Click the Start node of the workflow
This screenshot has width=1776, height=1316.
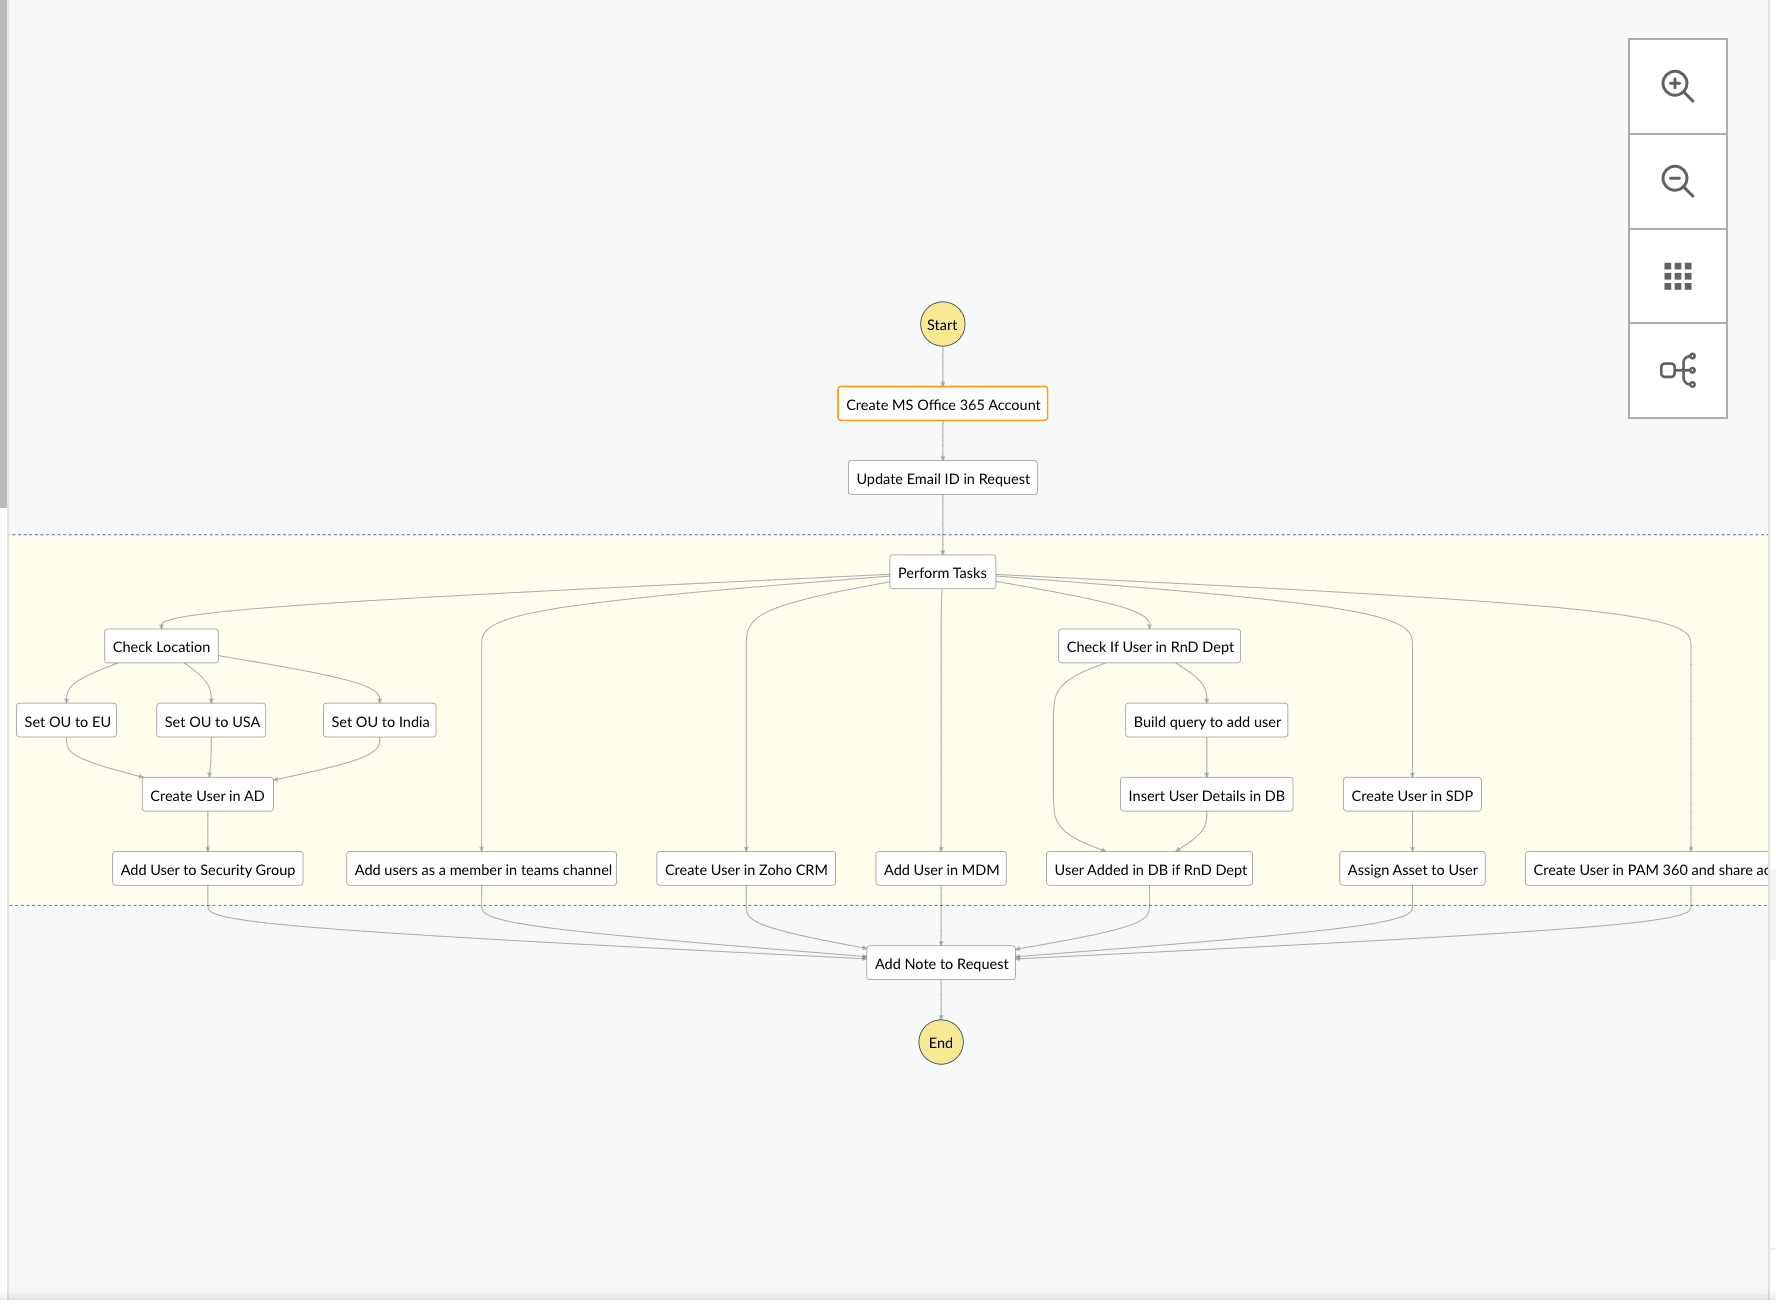[x=941, y=324]
